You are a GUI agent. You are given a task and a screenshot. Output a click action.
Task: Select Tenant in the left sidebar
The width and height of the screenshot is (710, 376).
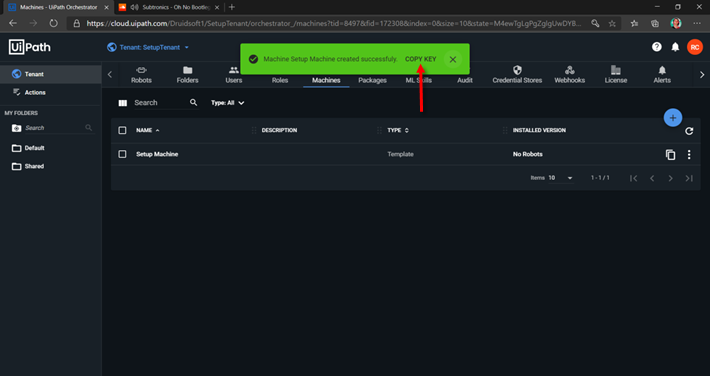51,74
